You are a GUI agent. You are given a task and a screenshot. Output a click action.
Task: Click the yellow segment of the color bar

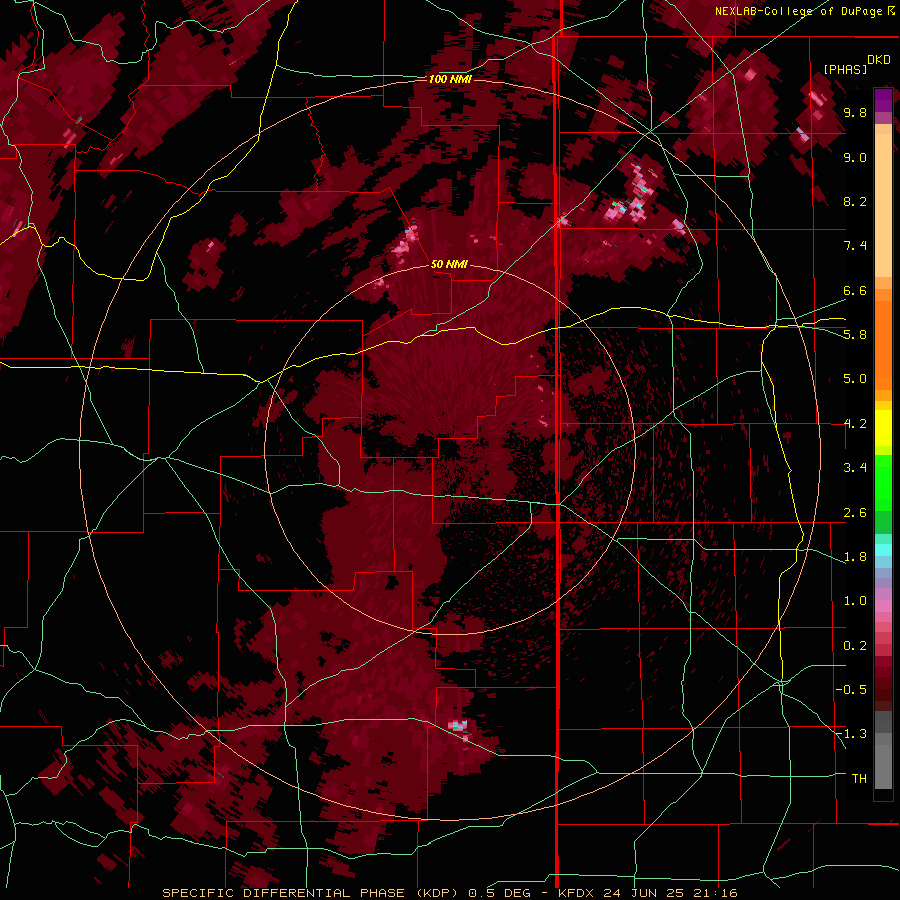coord(883,428)
